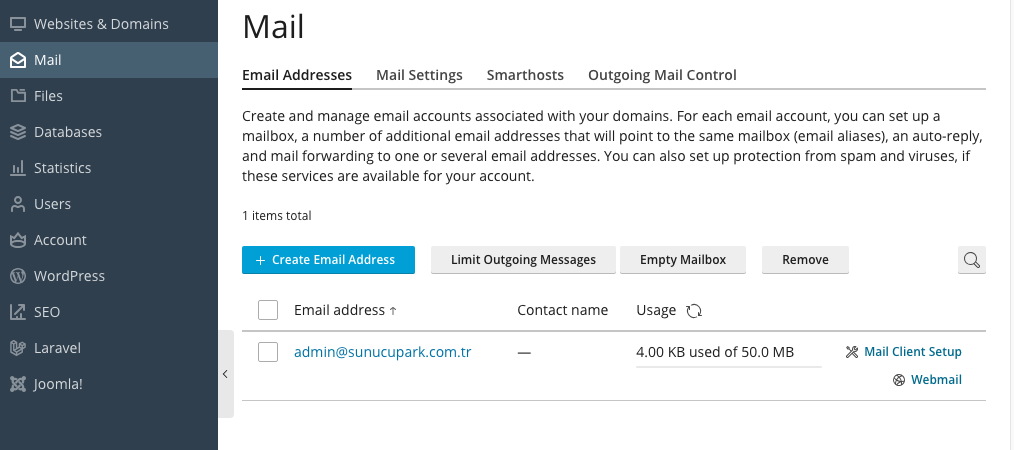Click the Files folder icon in sidebar
Viewport: 1014px width, 450px height.
point(17,96)
